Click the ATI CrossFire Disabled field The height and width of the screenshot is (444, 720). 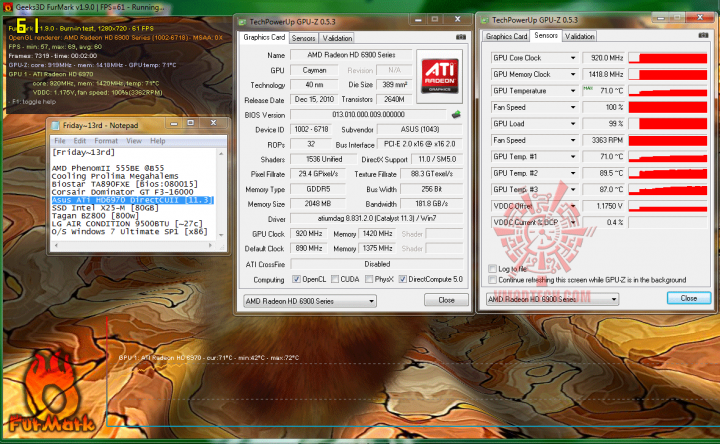click(x=377, y=264)
